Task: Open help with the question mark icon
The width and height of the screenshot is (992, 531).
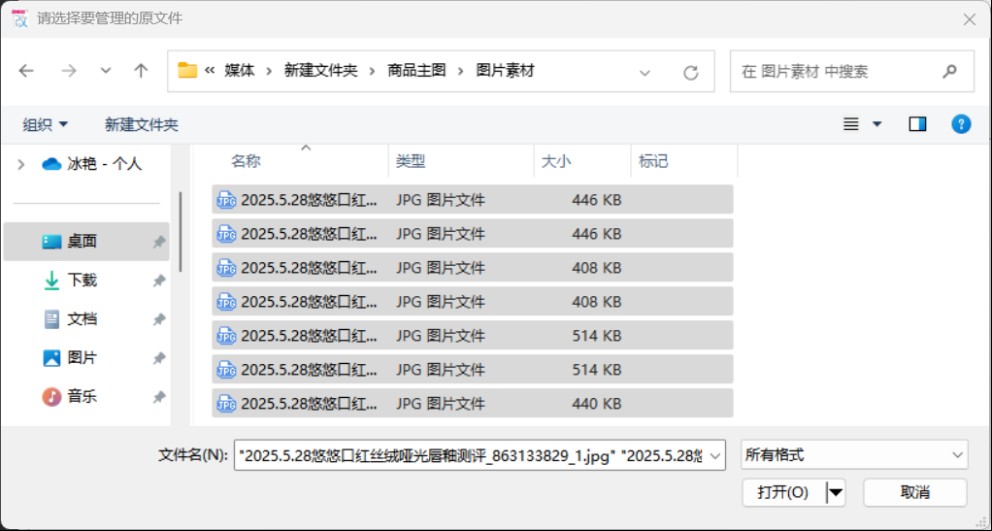Action: (x=960, y=124)
